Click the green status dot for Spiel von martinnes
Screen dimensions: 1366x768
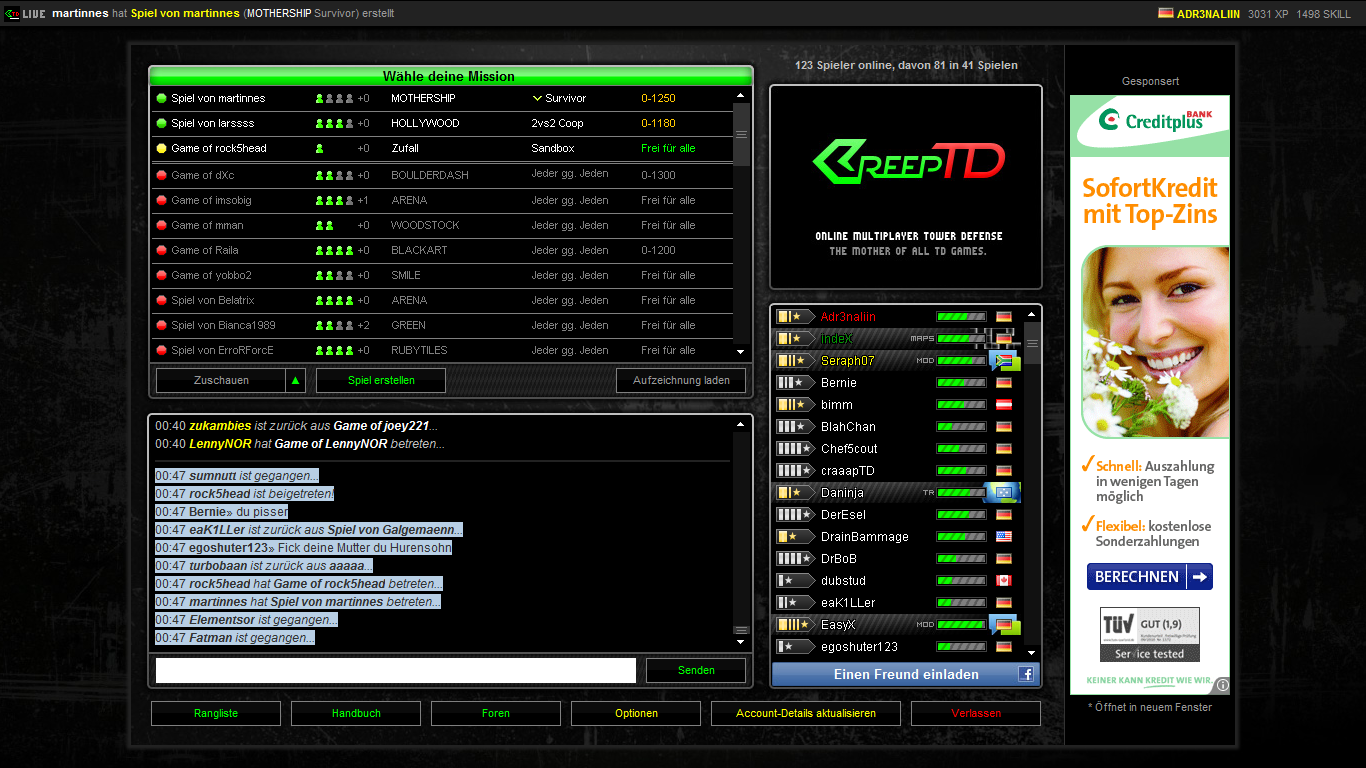[161, 98]
